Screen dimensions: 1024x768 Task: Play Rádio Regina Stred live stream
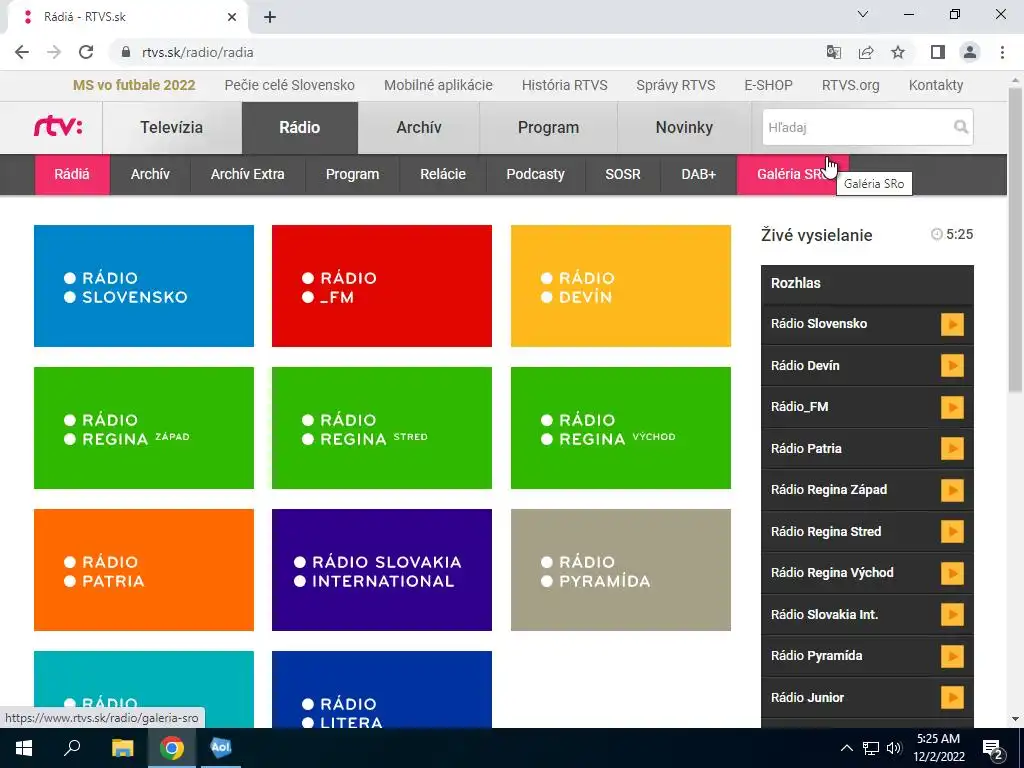tap(952, 532)
